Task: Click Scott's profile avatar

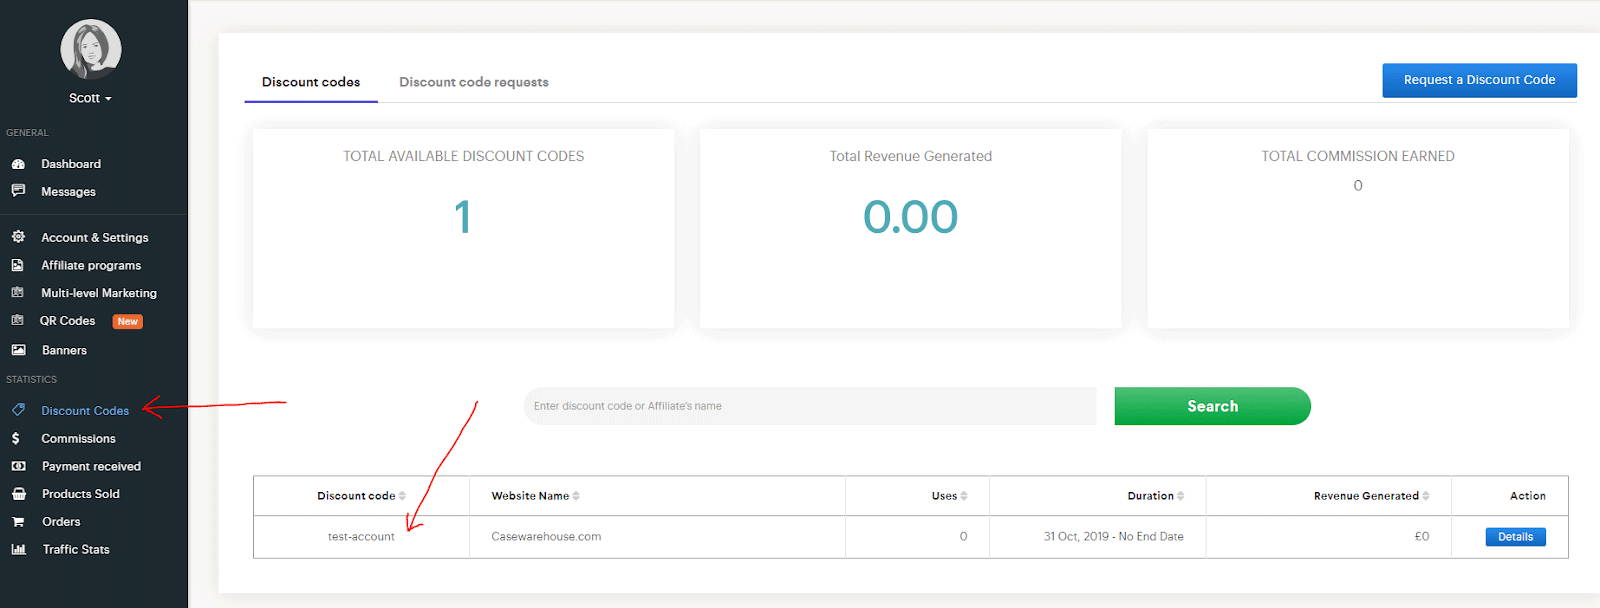Action: coord(91,49)
